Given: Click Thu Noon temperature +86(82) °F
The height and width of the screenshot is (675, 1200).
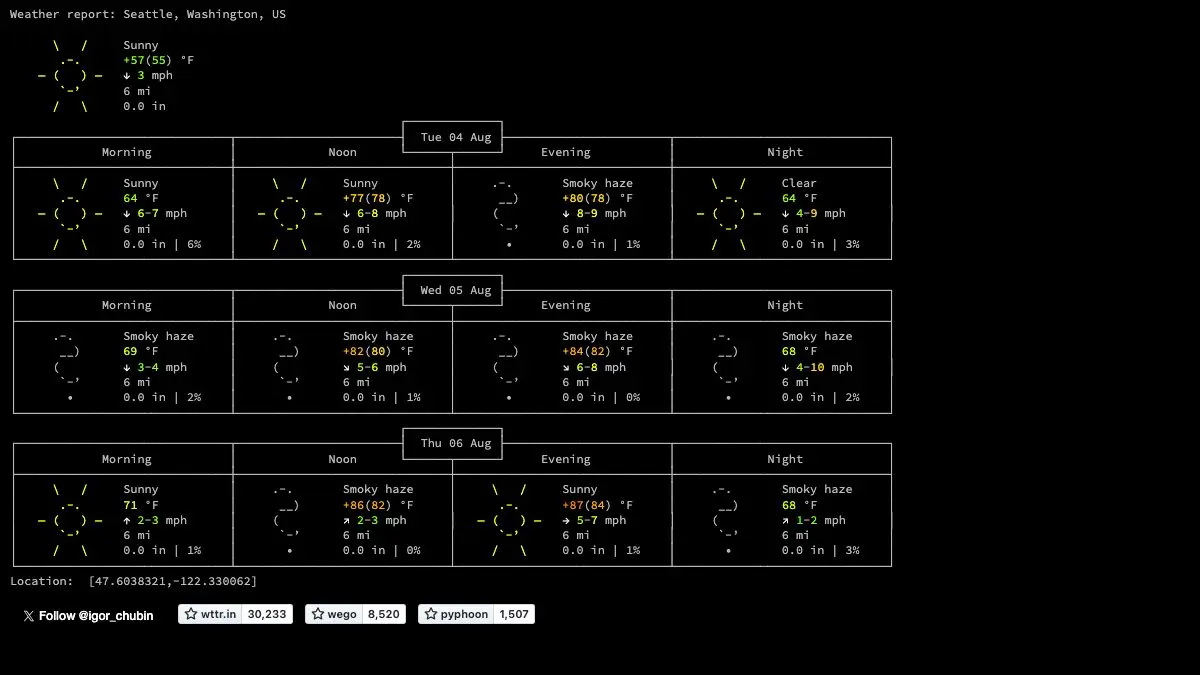Looking at the screenshot, I should [x=378, y=504].
